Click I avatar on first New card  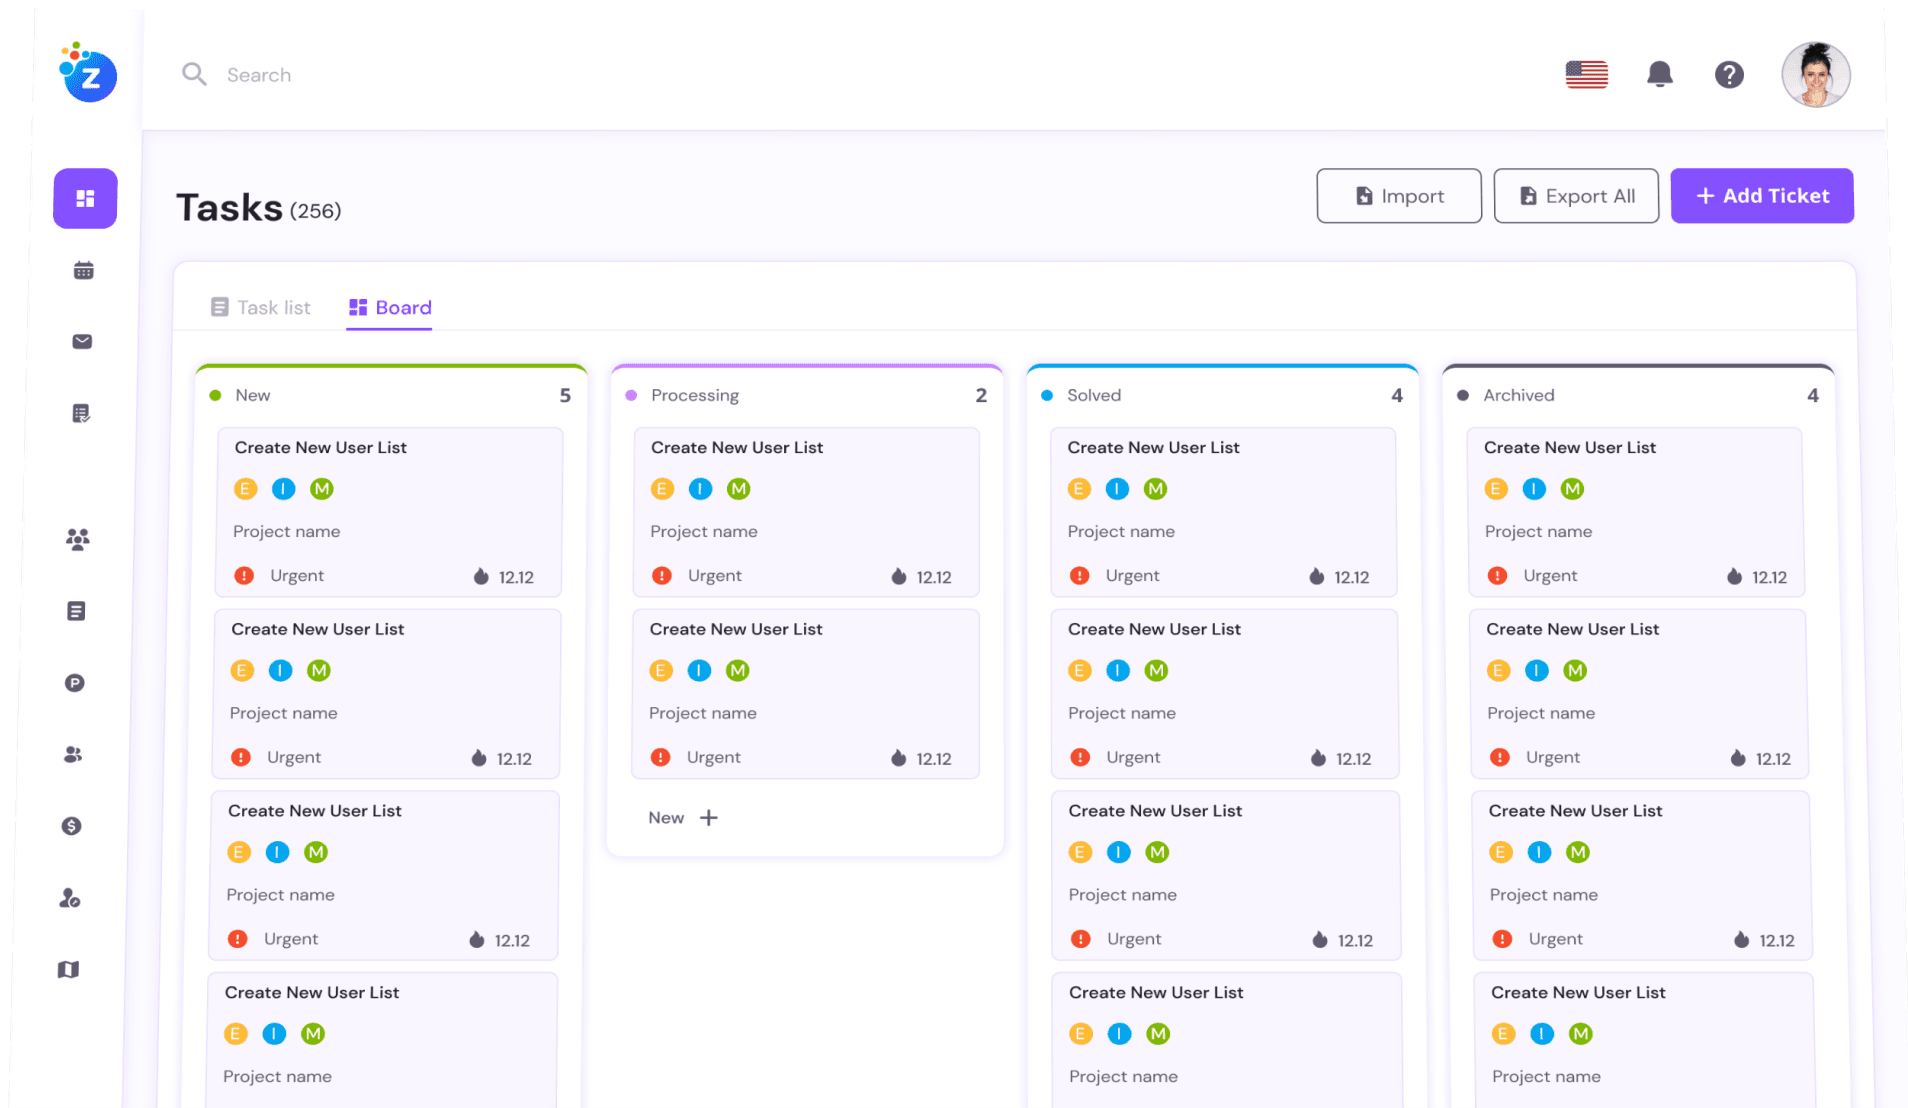point(284,489)
